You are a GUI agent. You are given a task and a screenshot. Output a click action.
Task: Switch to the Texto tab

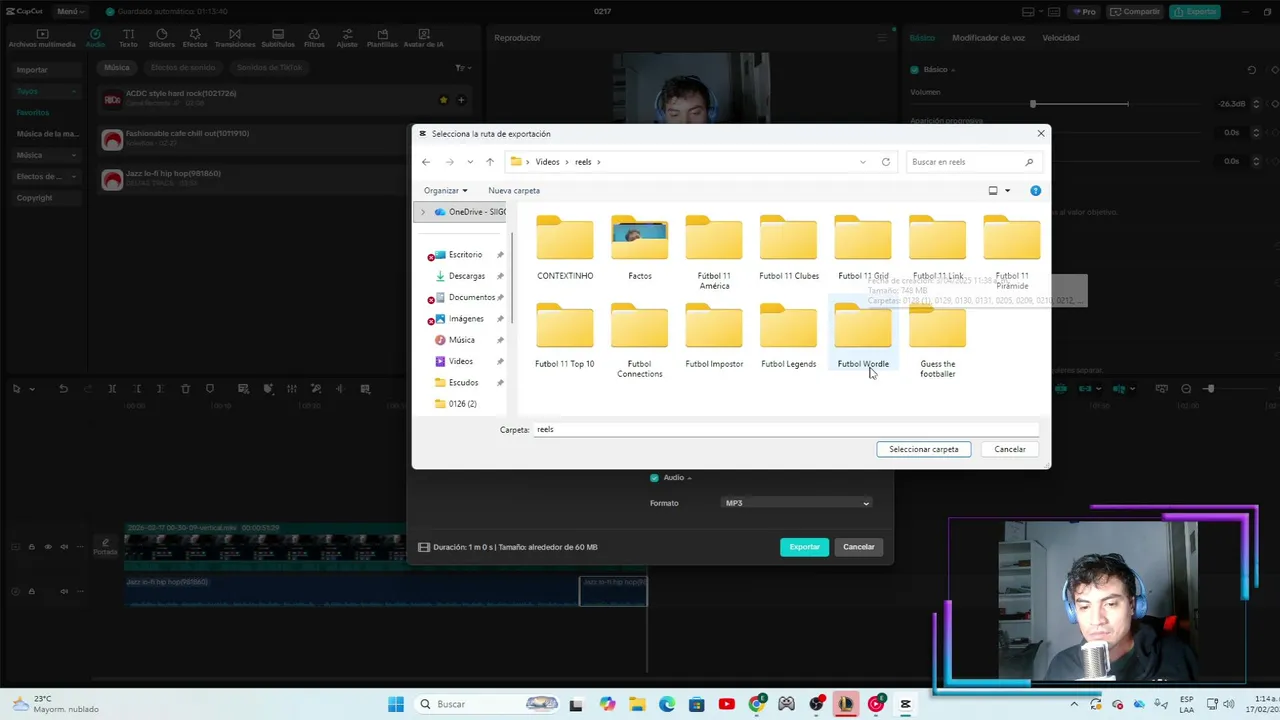[128, 38]
